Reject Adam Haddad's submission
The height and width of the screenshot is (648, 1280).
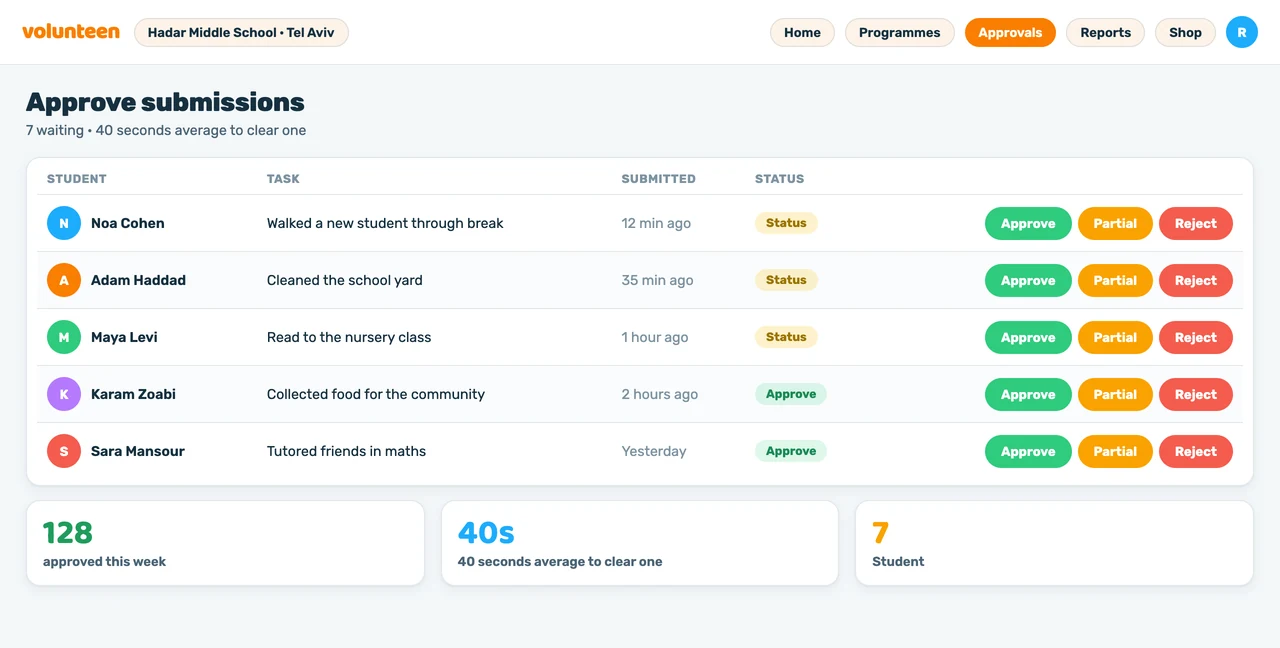[x=1196, y=280]
